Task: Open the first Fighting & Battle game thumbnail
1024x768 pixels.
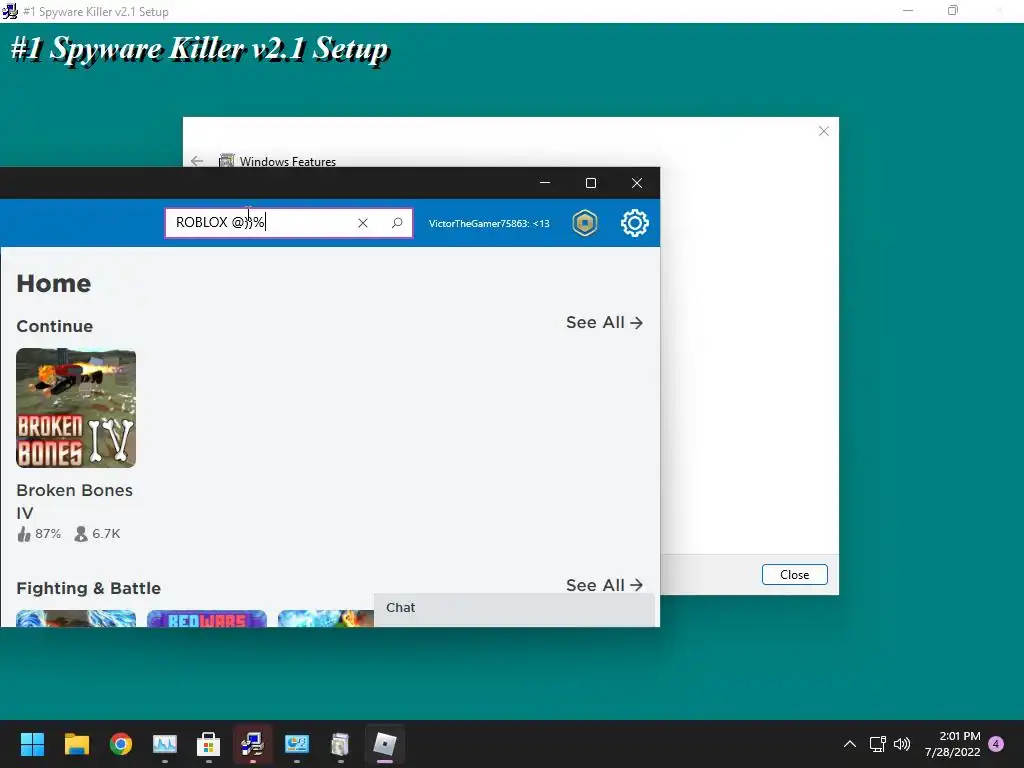Action: (76, 618)
